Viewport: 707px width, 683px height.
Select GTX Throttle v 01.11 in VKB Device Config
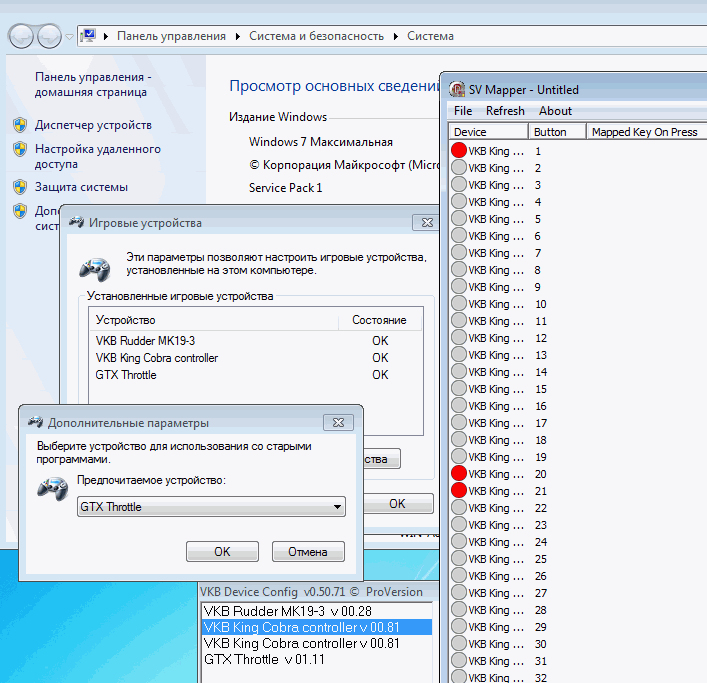317,660
